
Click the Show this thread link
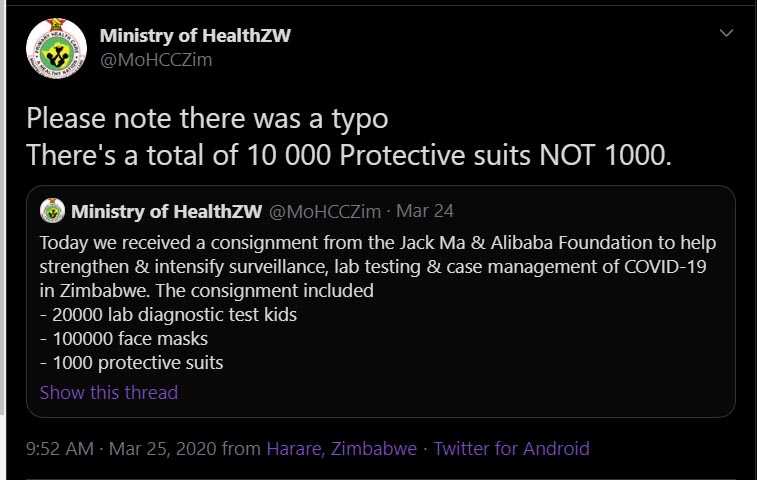(108, 392)
